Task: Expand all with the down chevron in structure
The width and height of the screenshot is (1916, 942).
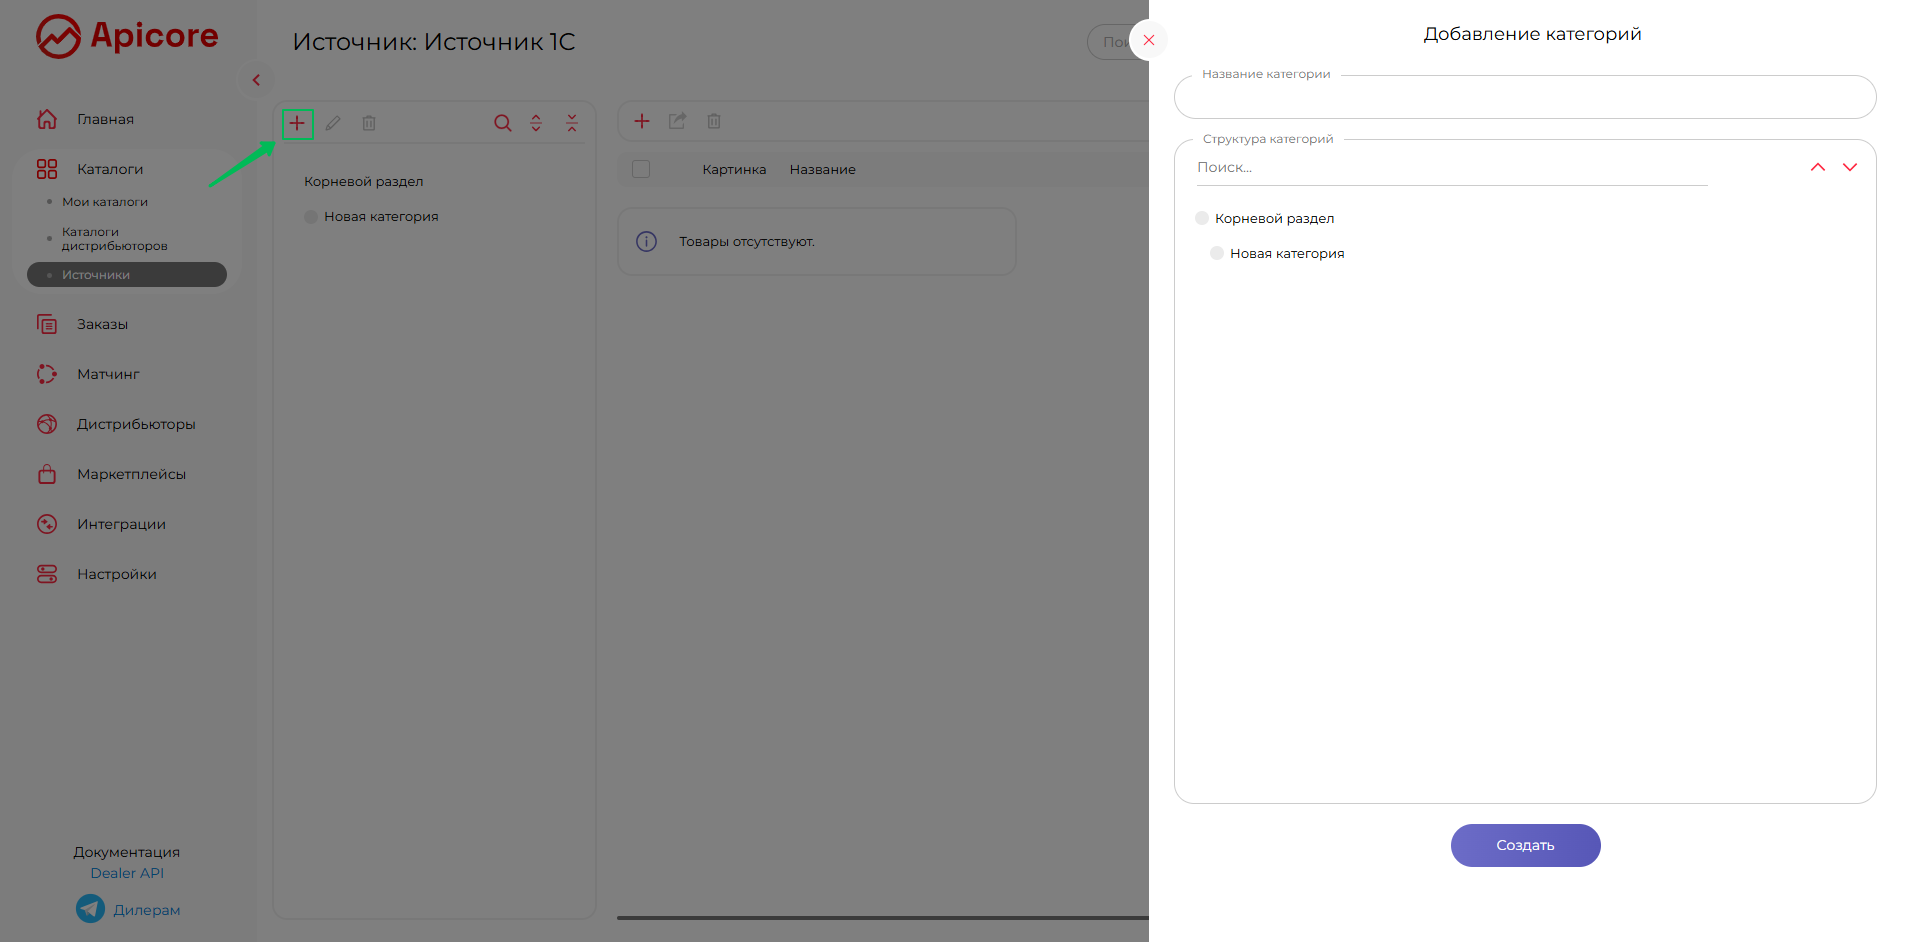Action: [1849, 167]
